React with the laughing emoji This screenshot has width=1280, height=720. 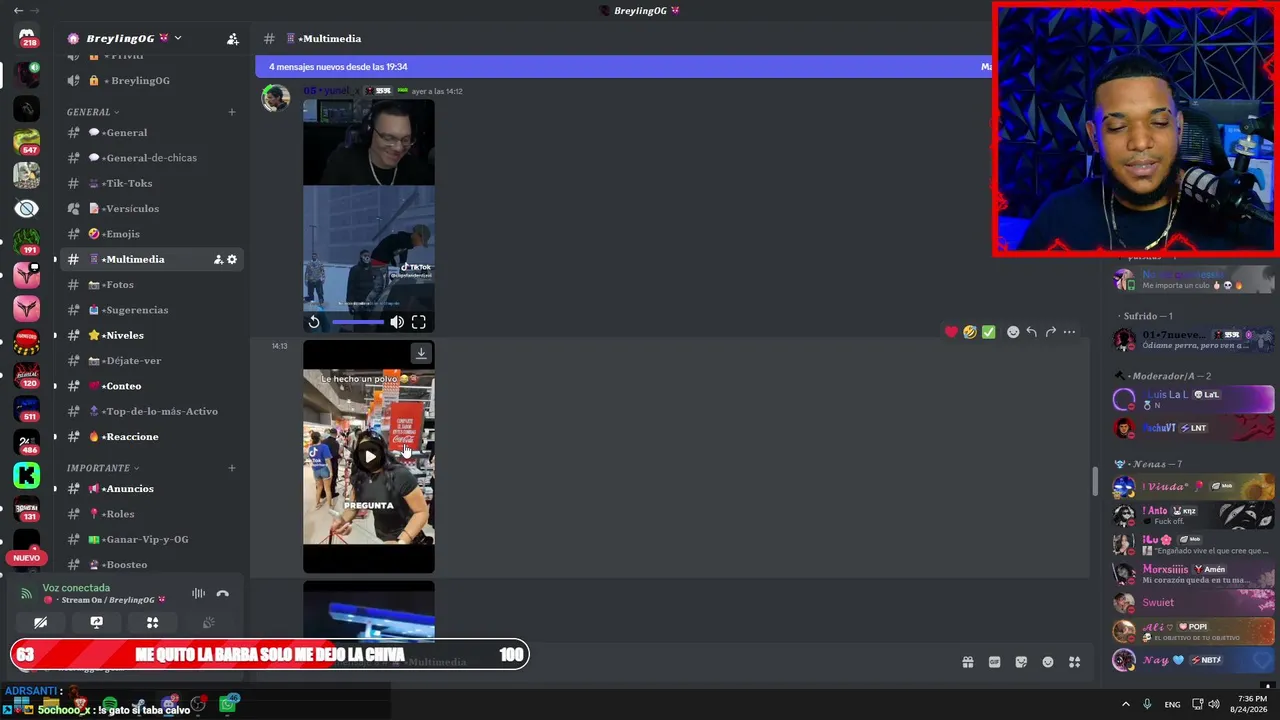(x=970, y=332)
